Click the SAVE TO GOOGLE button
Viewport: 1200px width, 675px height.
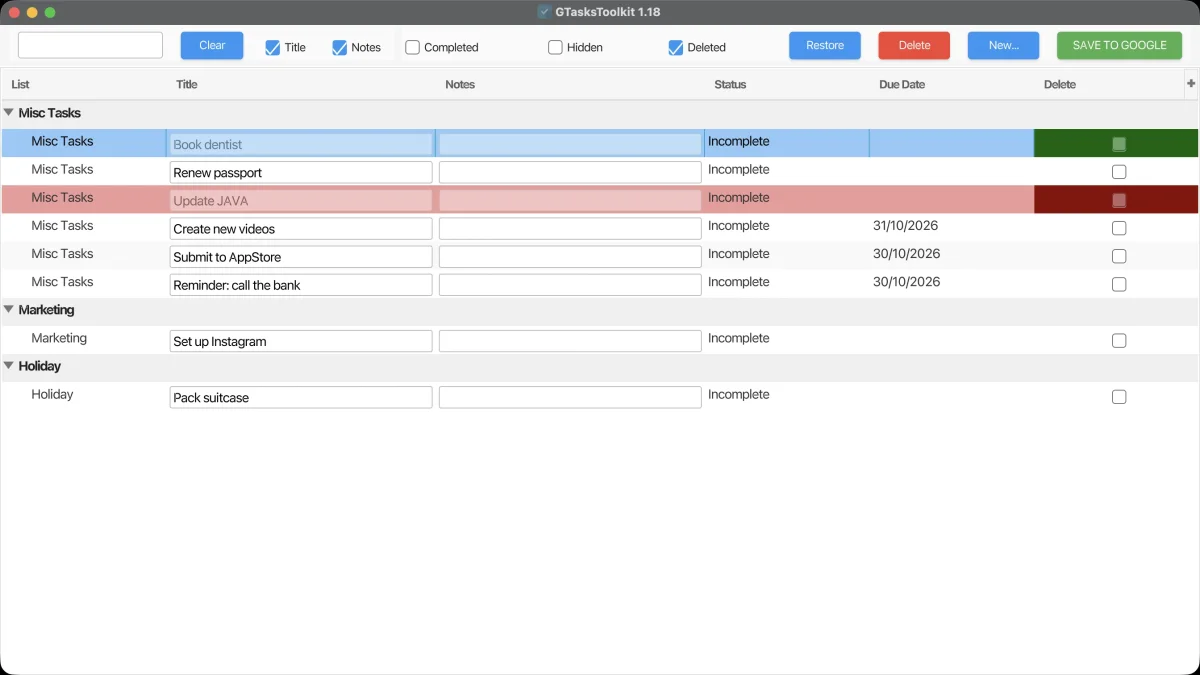(x=1119, y=45)
